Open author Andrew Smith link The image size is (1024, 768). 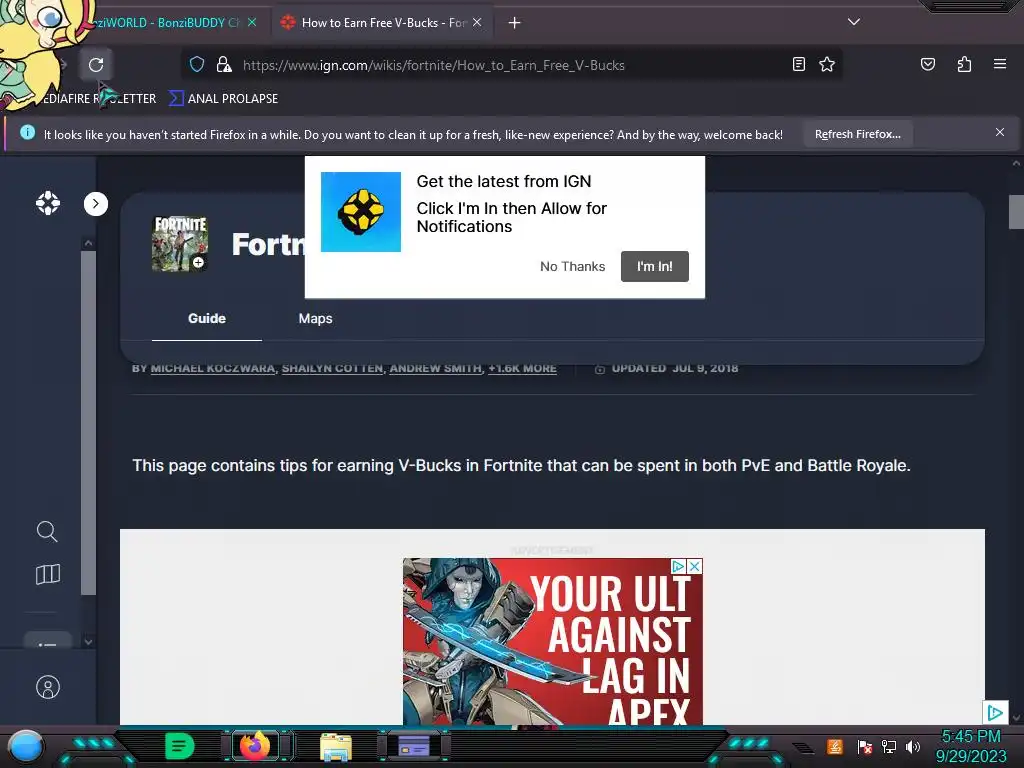pyautogui.click(x=436, y=368)
